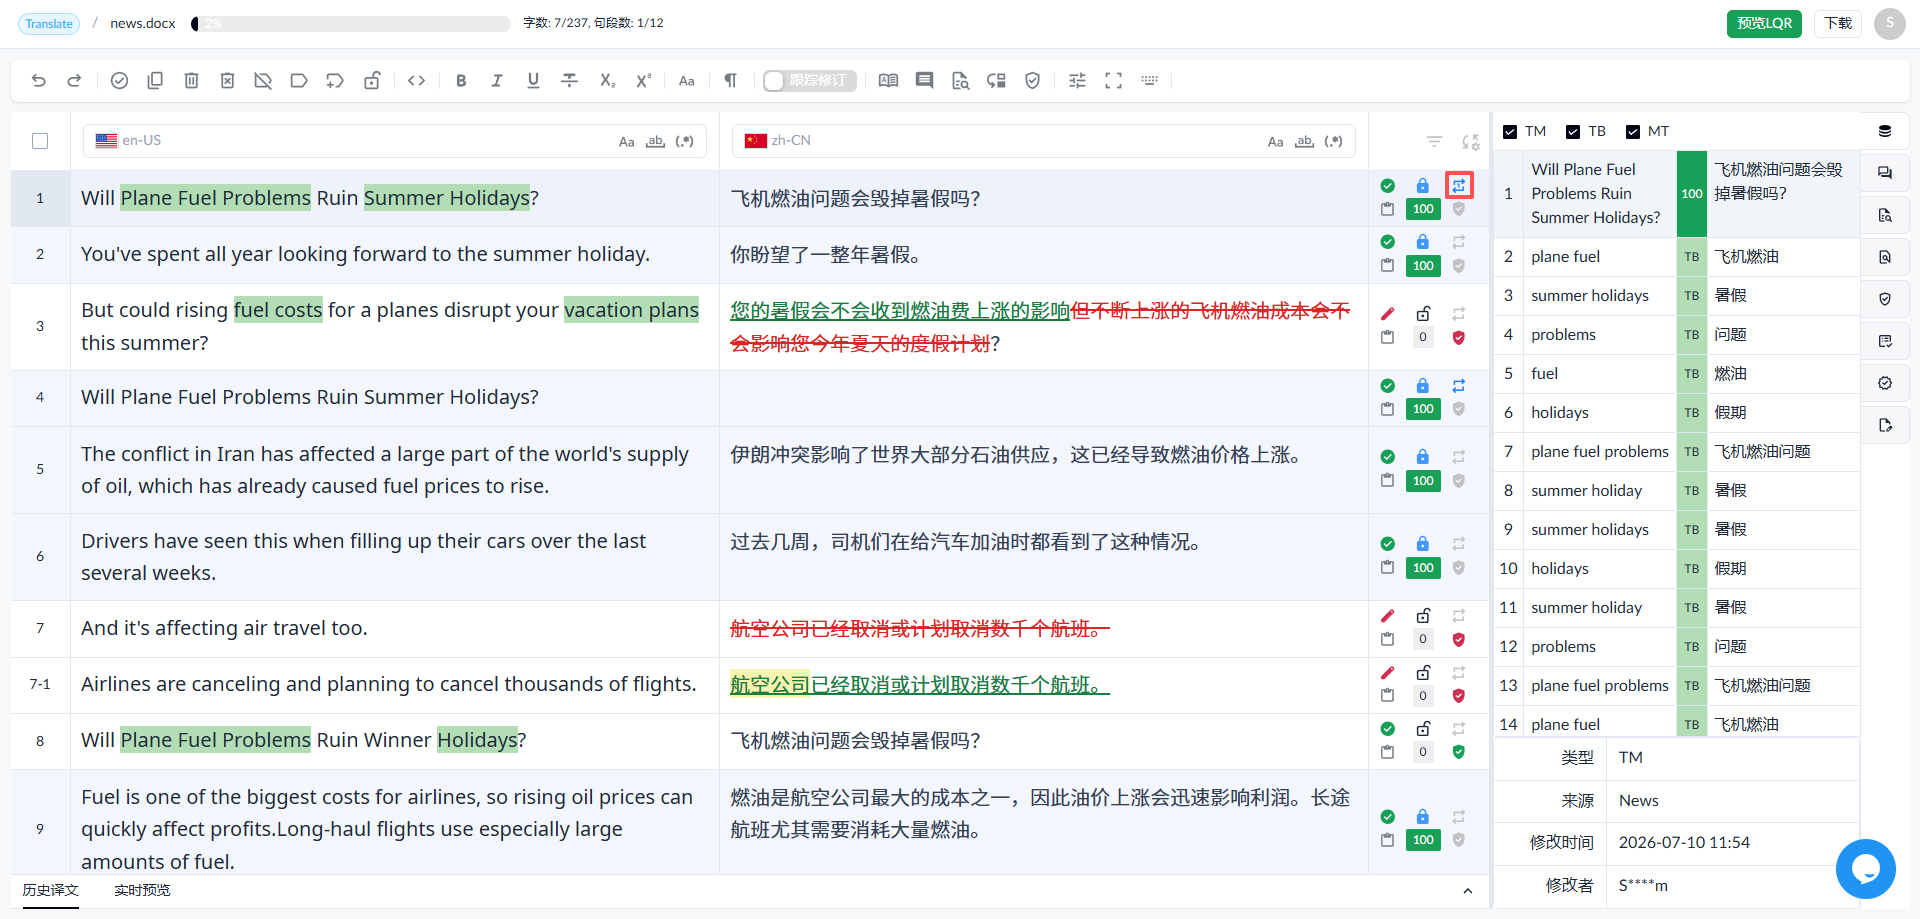1920x919 pixels.
Task: Redo the last action in toolbar
Action: coord(74,81)
